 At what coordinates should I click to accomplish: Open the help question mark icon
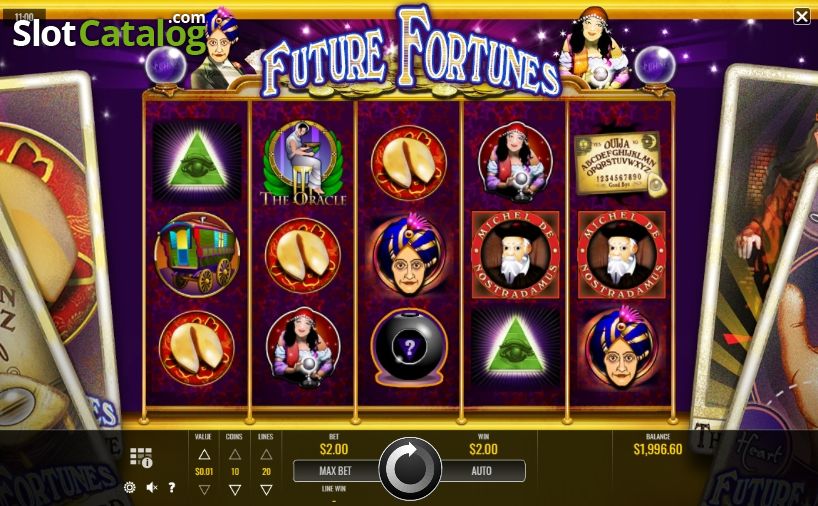coord(172,487)
